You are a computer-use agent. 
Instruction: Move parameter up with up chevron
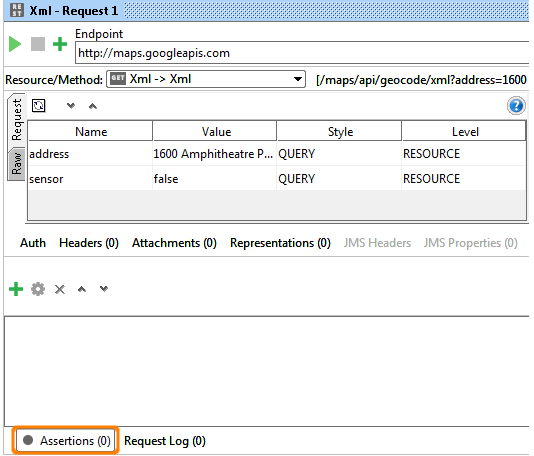pos(93,106)
